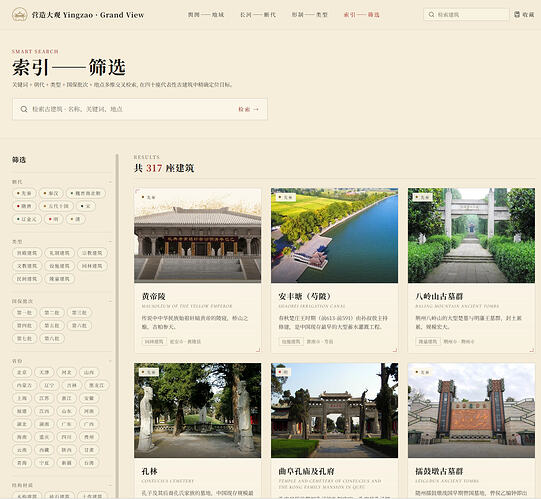Screen dimensions: 541x499
Task: Open the 形制——类型 navigation item
Action: coord(309,15)
